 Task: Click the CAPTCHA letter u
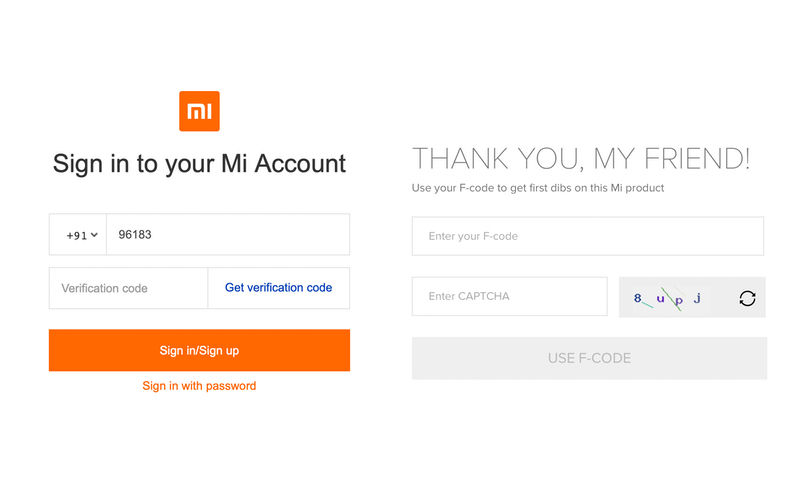coord(660,298)
